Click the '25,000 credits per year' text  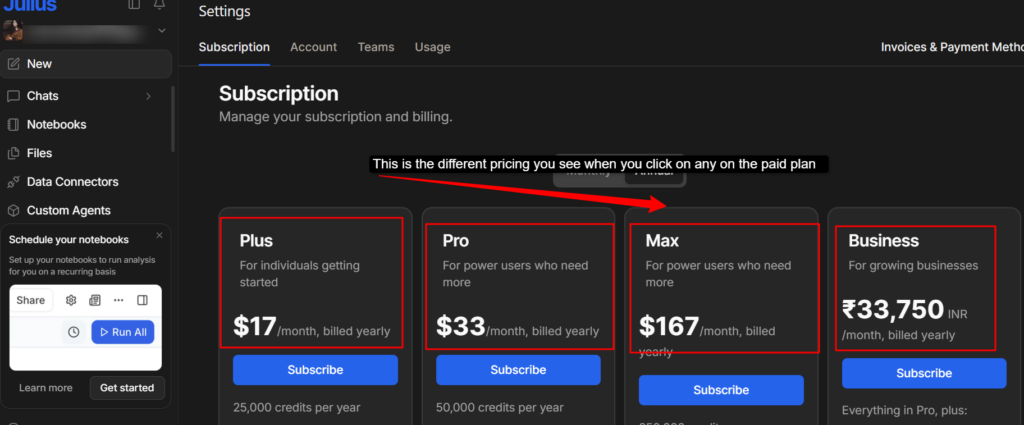point(296,408)
